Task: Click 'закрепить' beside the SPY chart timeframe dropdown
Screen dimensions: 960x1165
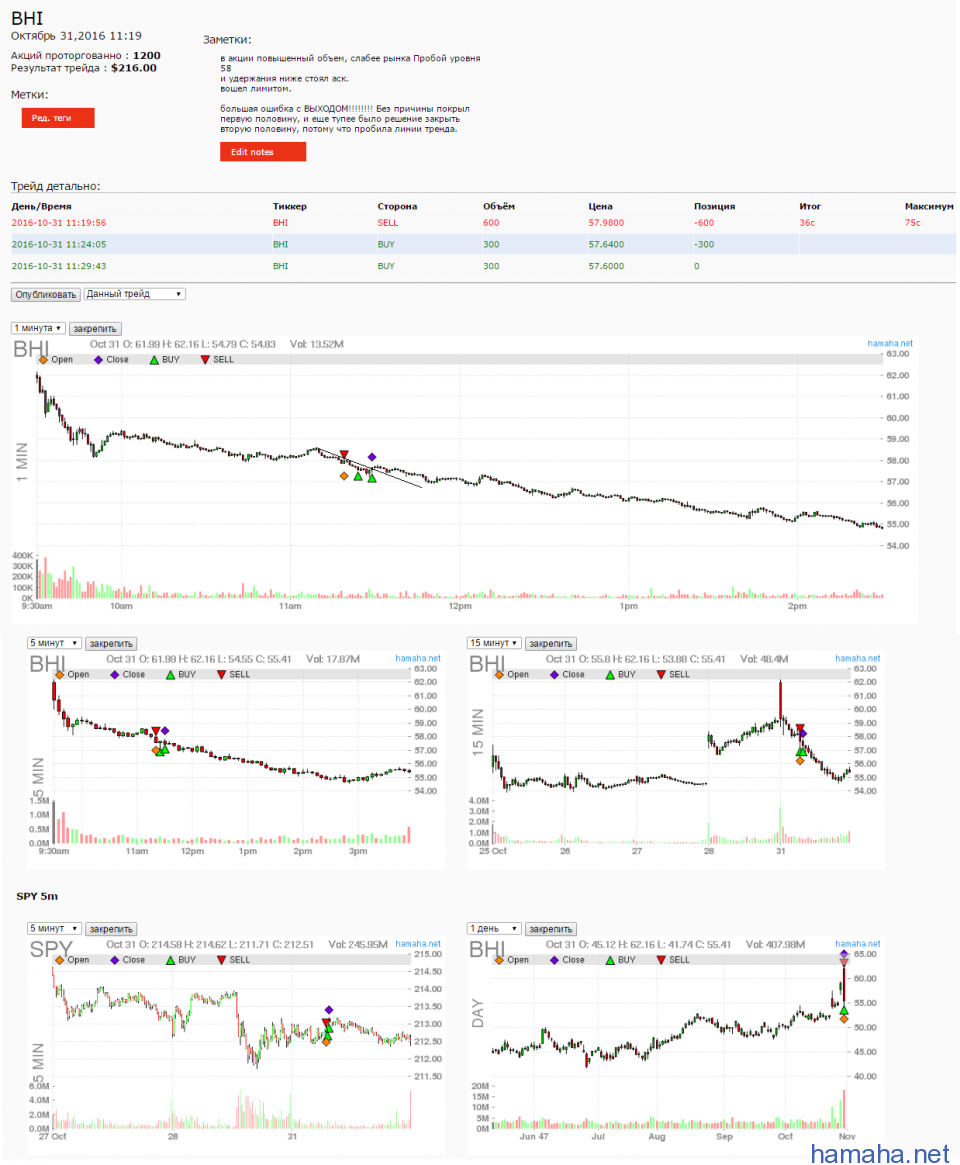Action: coord(110,929)
